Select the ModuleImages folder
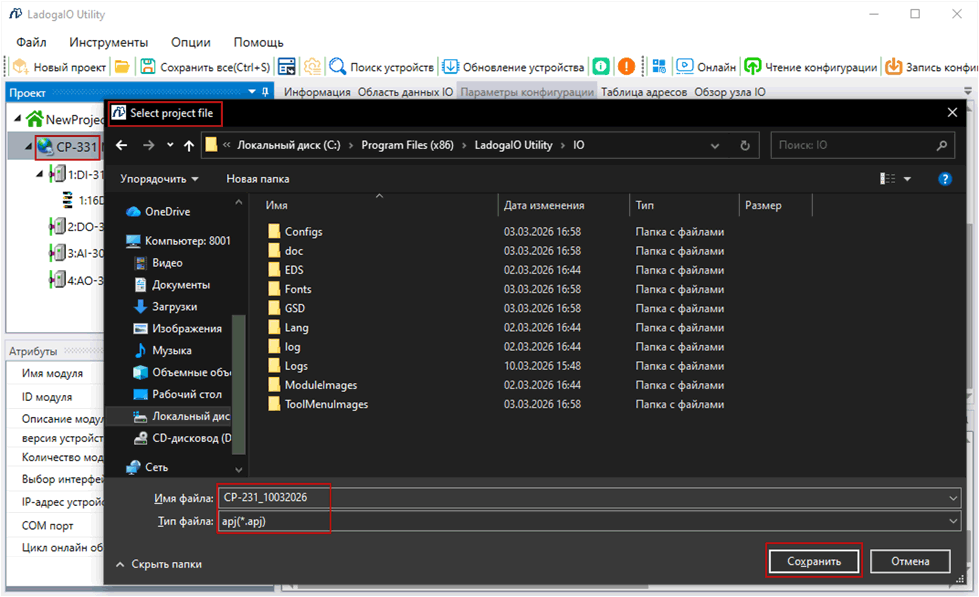Screen dimensions: 979x597 coord(321,385)
